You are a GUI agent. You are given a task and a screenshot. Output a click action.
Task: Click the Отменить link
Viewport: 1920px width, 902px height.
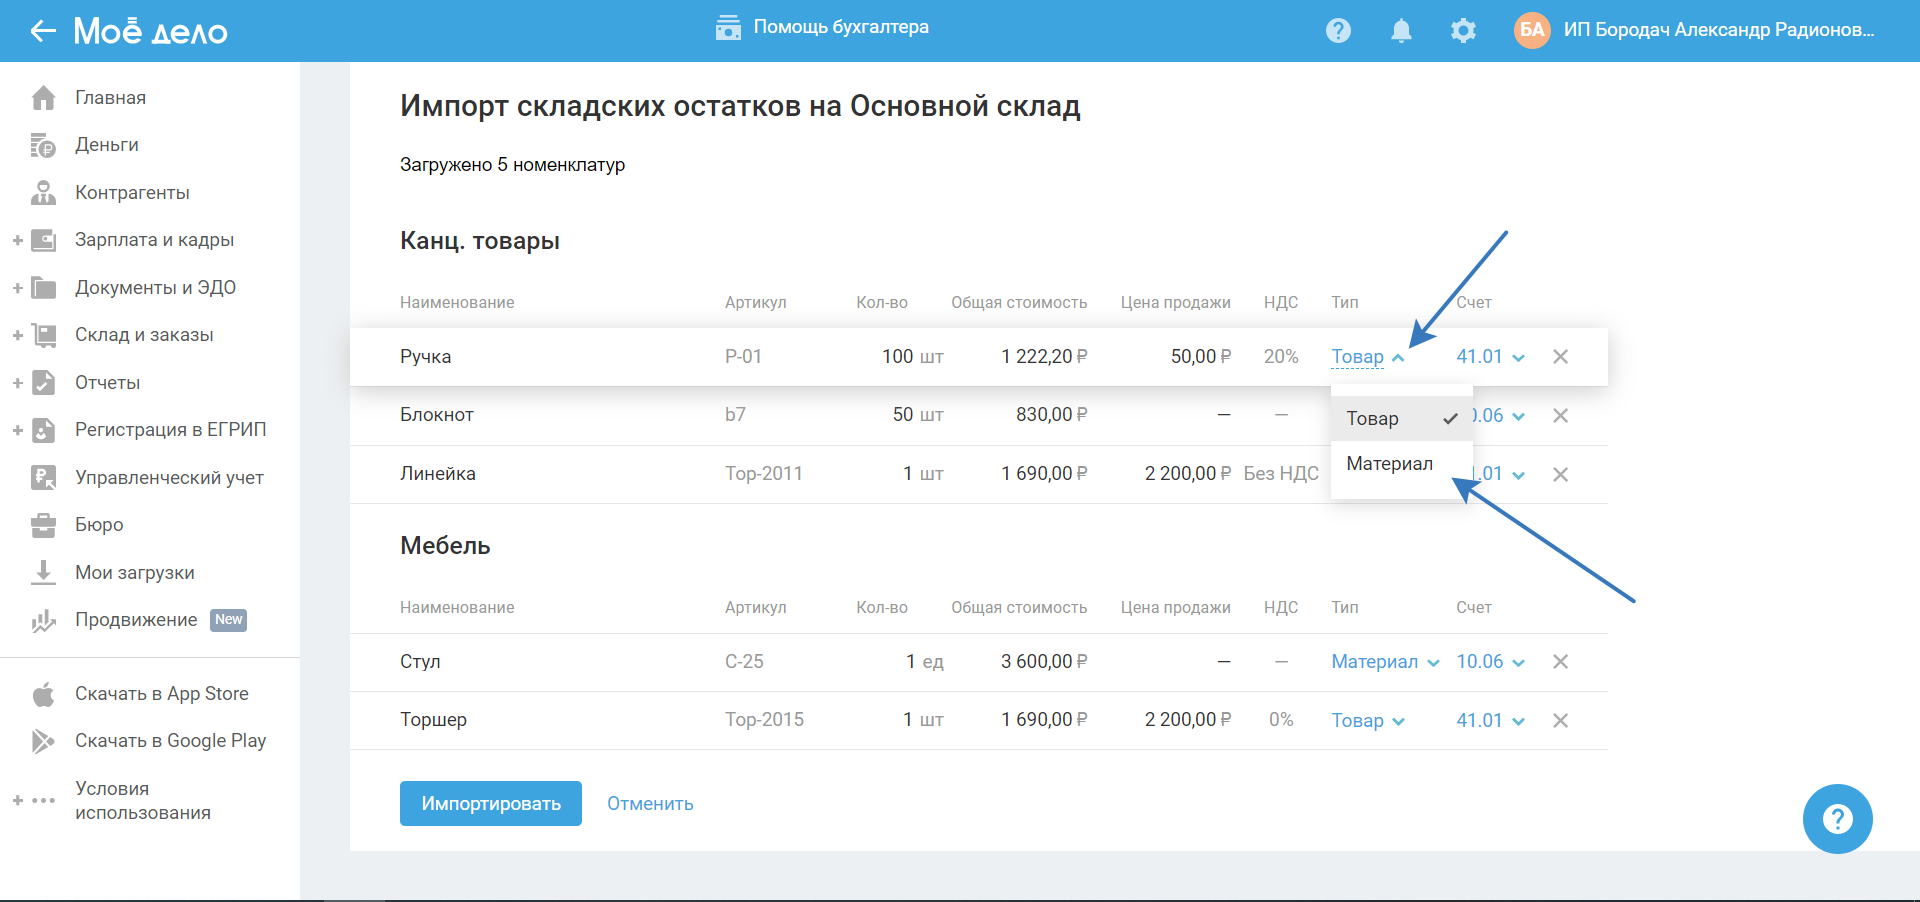click(x=650, y=804)
